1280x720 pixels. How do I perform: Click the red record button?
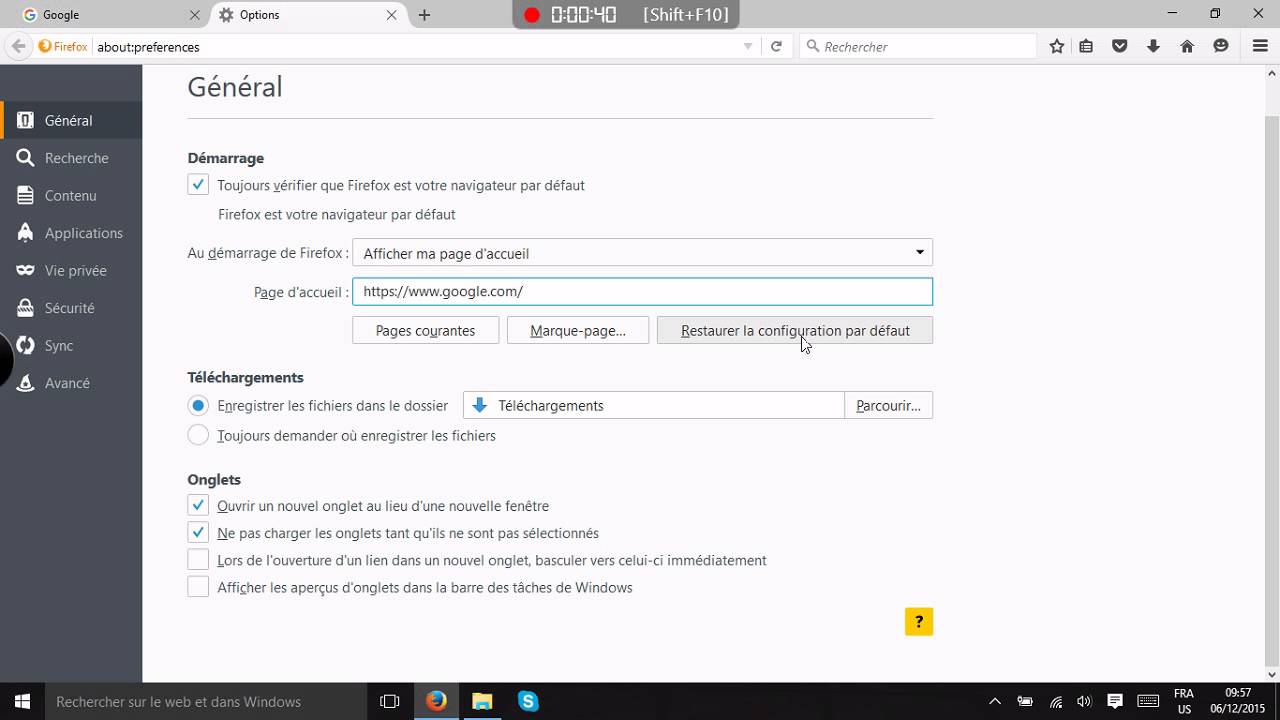coord(532,15)
